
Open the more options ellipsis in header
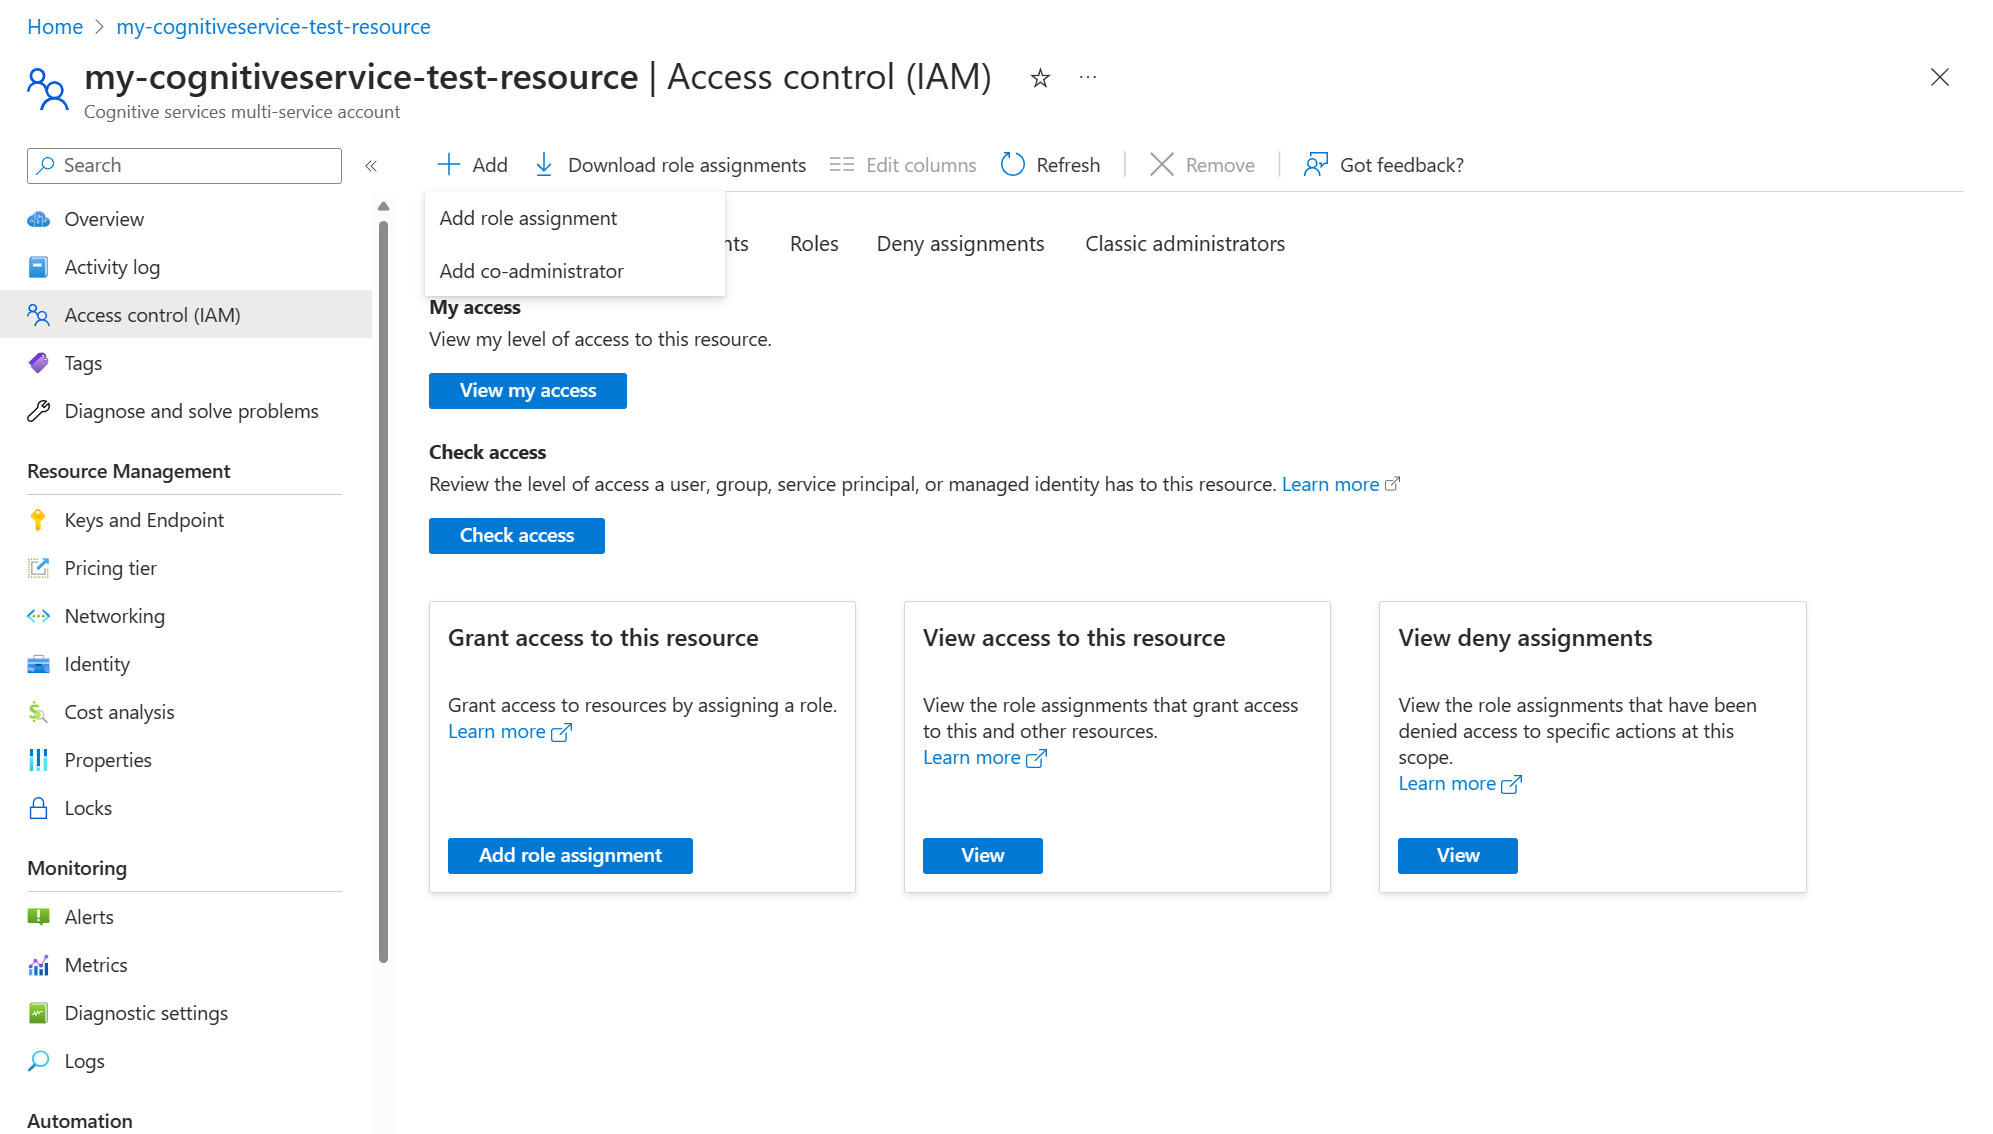1088,77
